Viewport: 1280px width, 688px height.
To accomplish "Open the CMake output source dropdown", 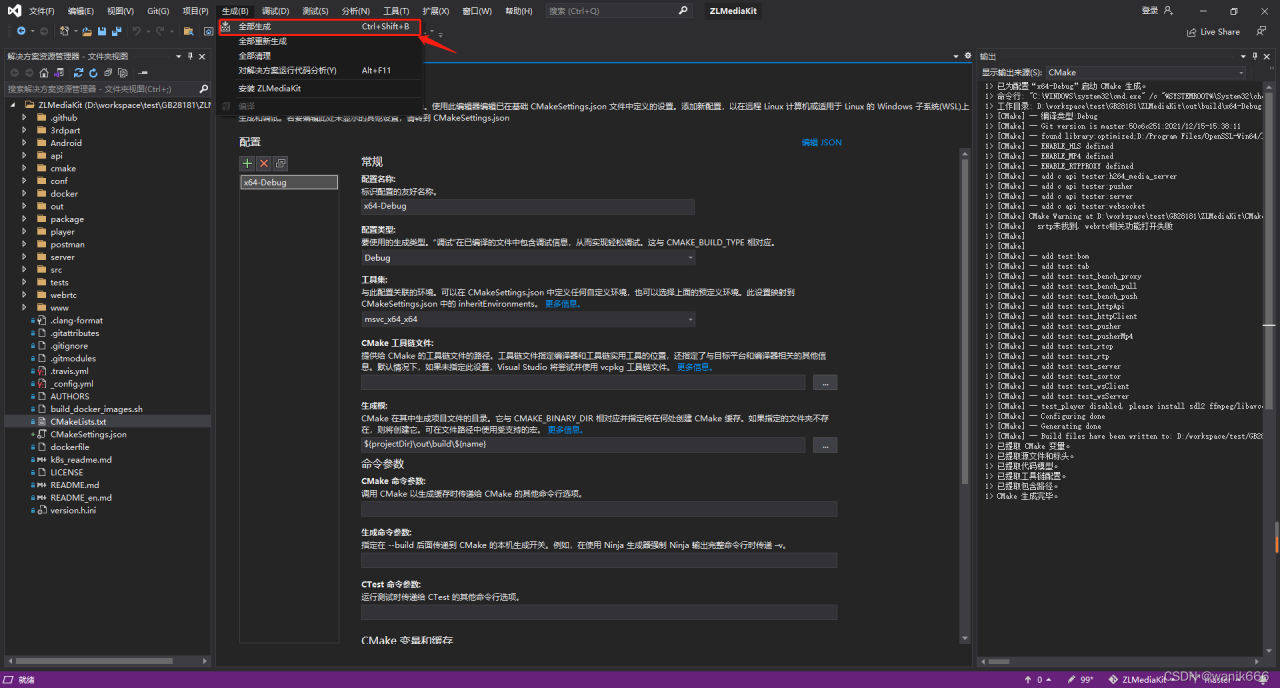I will [1146, 72].
